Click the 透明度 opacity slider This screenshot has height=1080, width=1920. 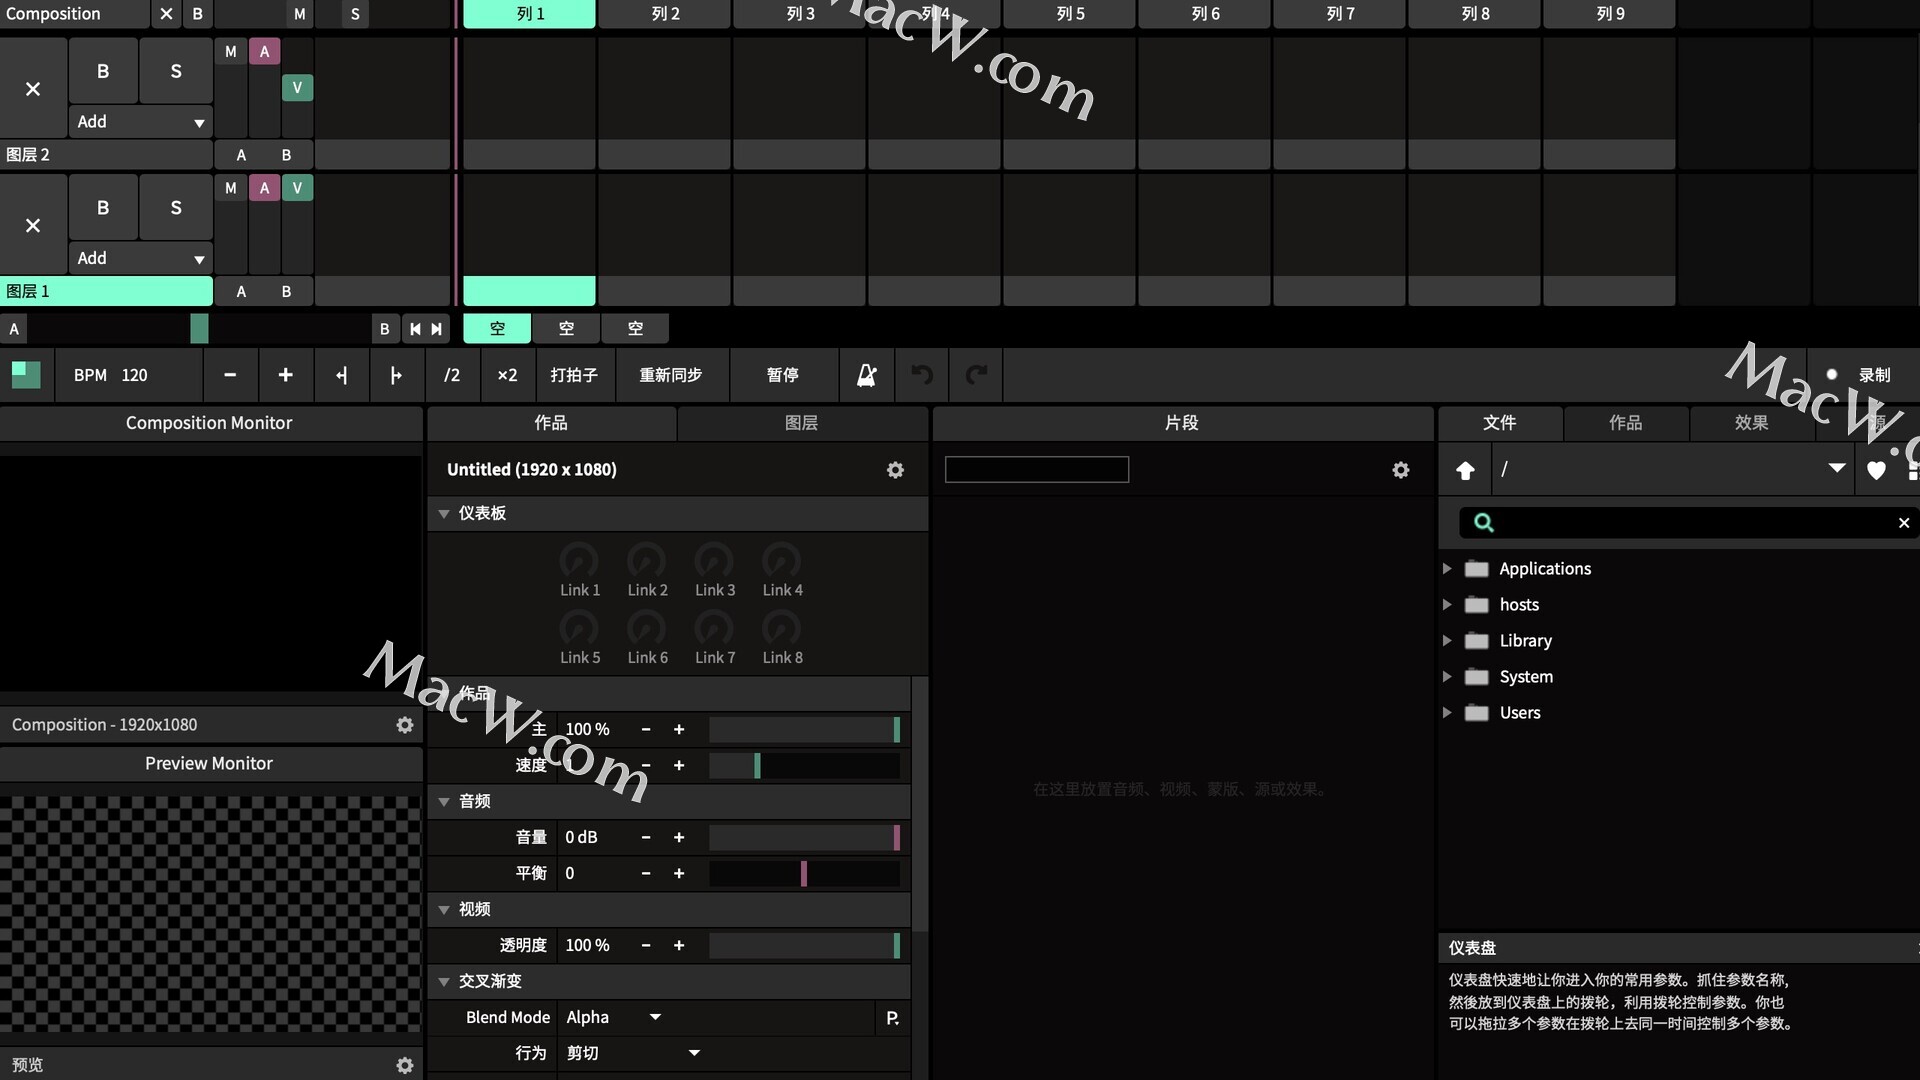[x=804, y=945]
